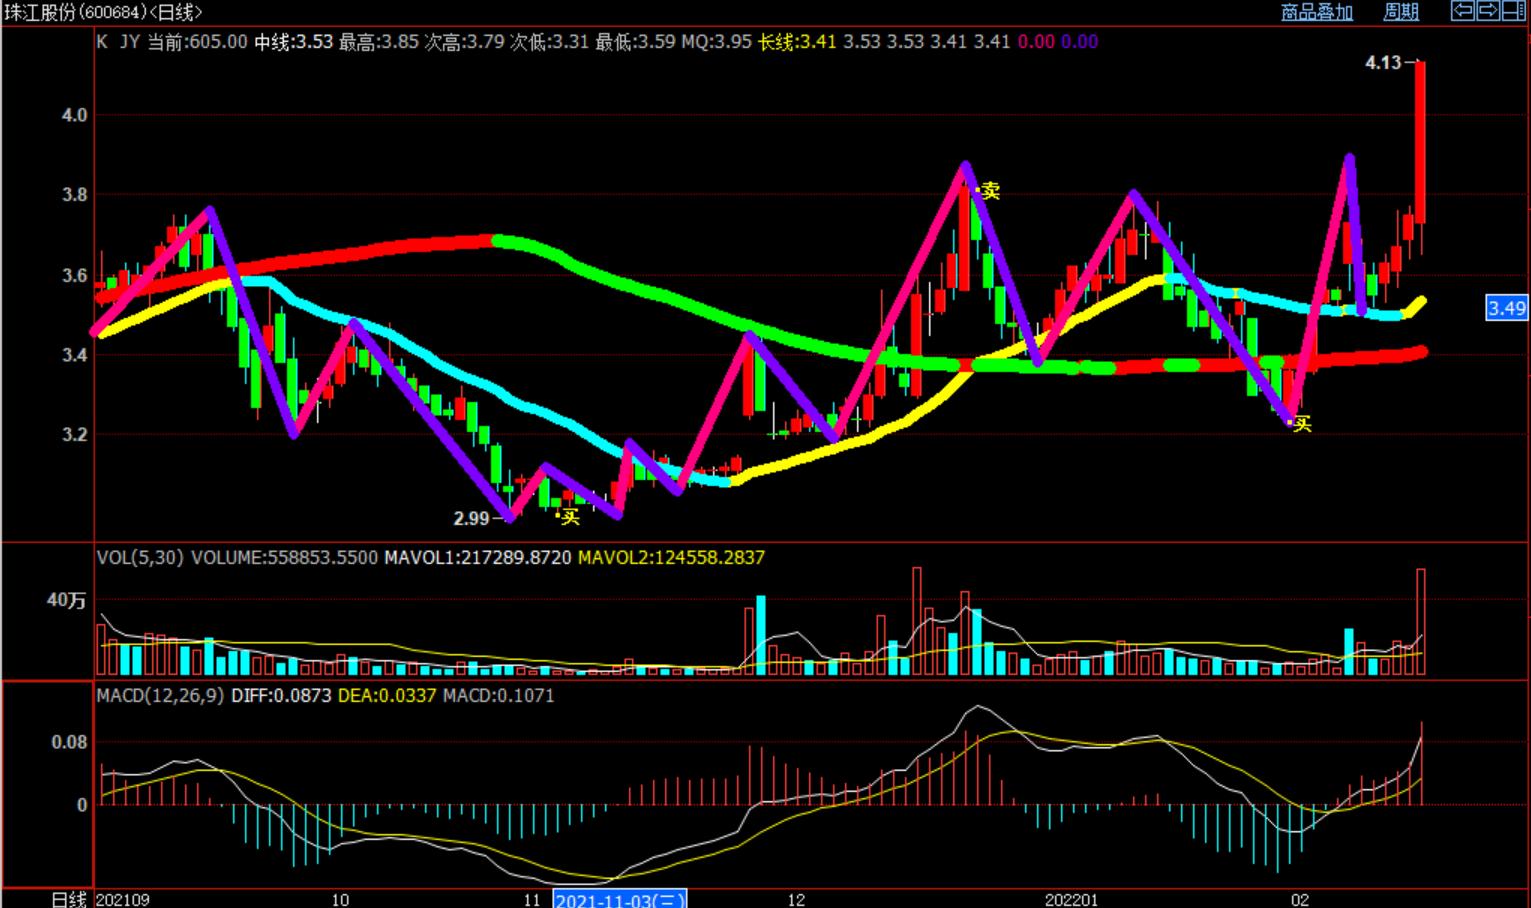Image resolution: width=1531 pixels, height=908 pixels.
Task: Click the 长线:3.41 value
Action: (797, 41)
